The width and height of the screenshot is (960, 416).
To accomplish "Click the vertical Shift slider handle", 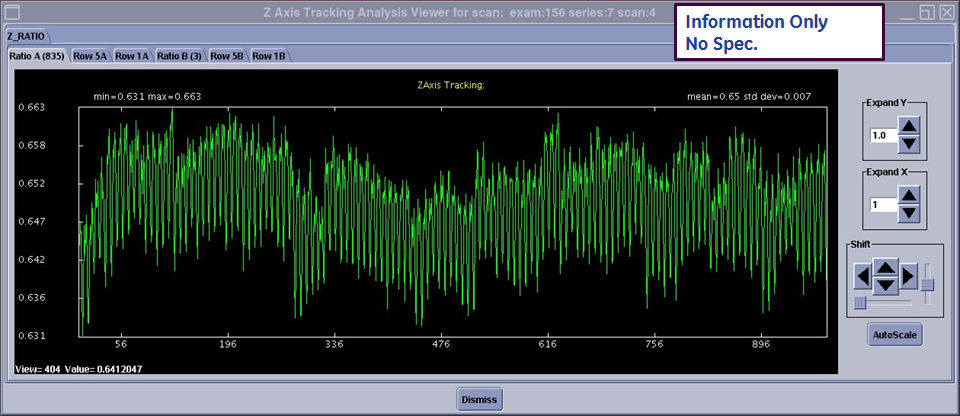I will [x=927, y=286].
